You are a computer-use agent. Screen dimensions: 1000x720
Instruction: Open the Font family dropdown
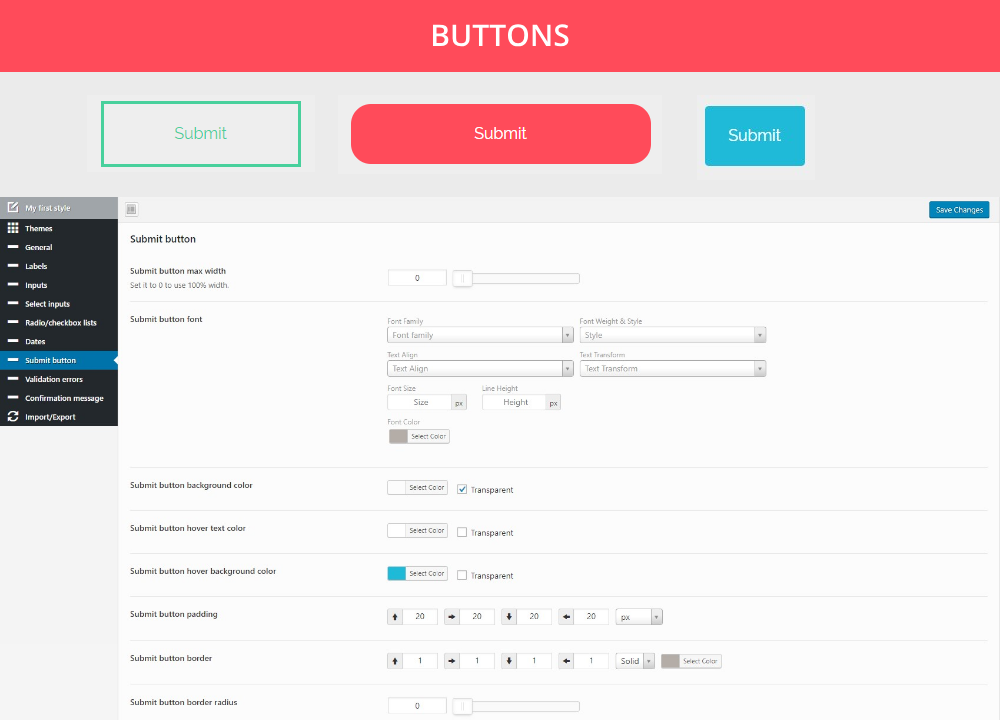pos(480,335)
